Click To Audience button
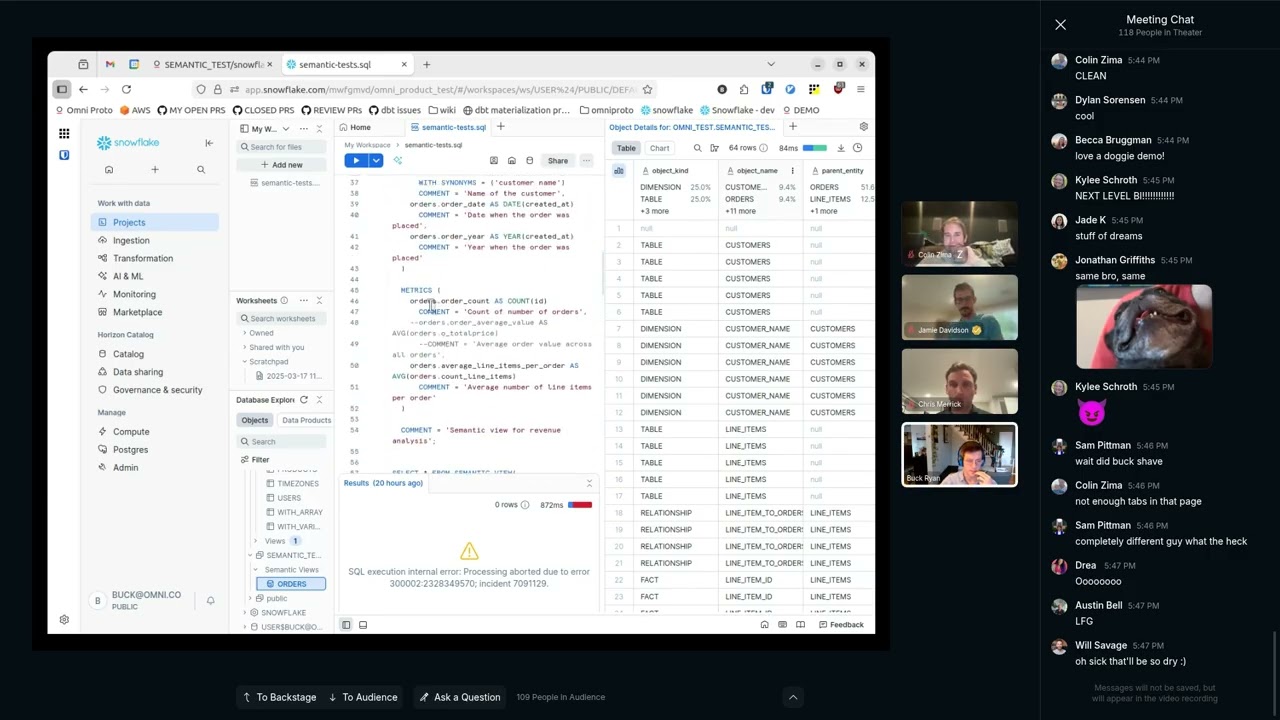This screenshot has width=1280, height=720. point(362,697)
